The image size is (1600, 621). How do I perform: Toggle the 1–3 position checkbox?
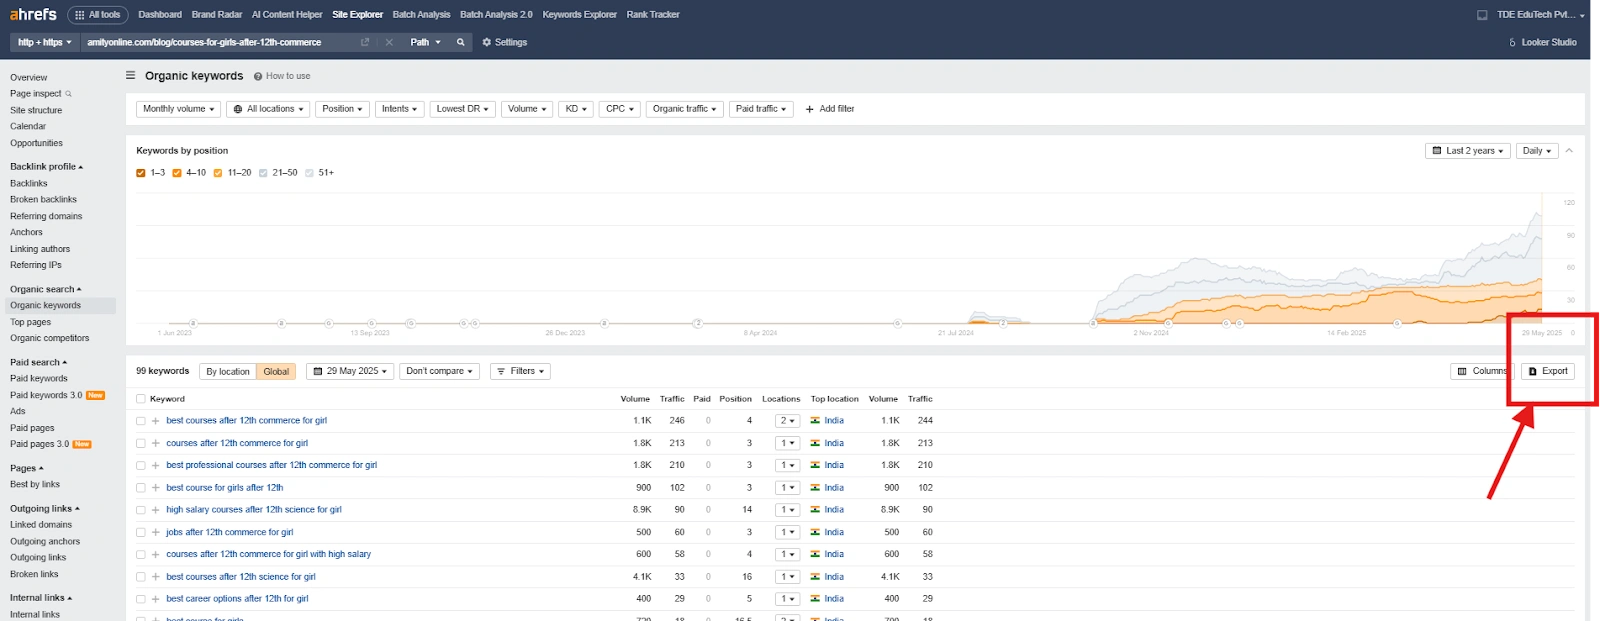(x=141, y=173)
